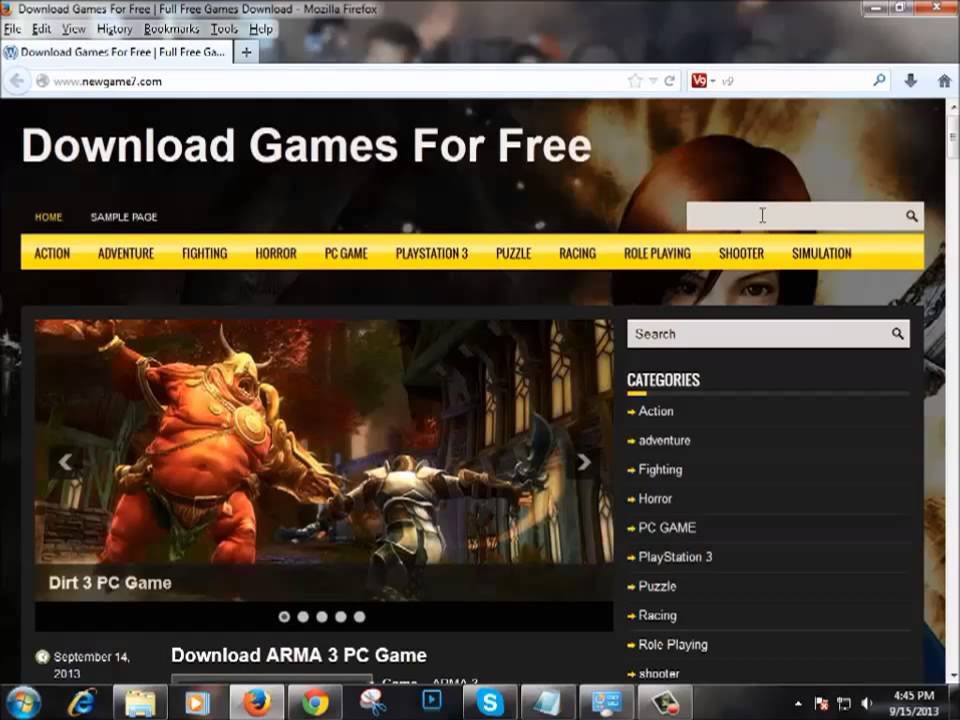Click the header search text field

pos(793,216)
